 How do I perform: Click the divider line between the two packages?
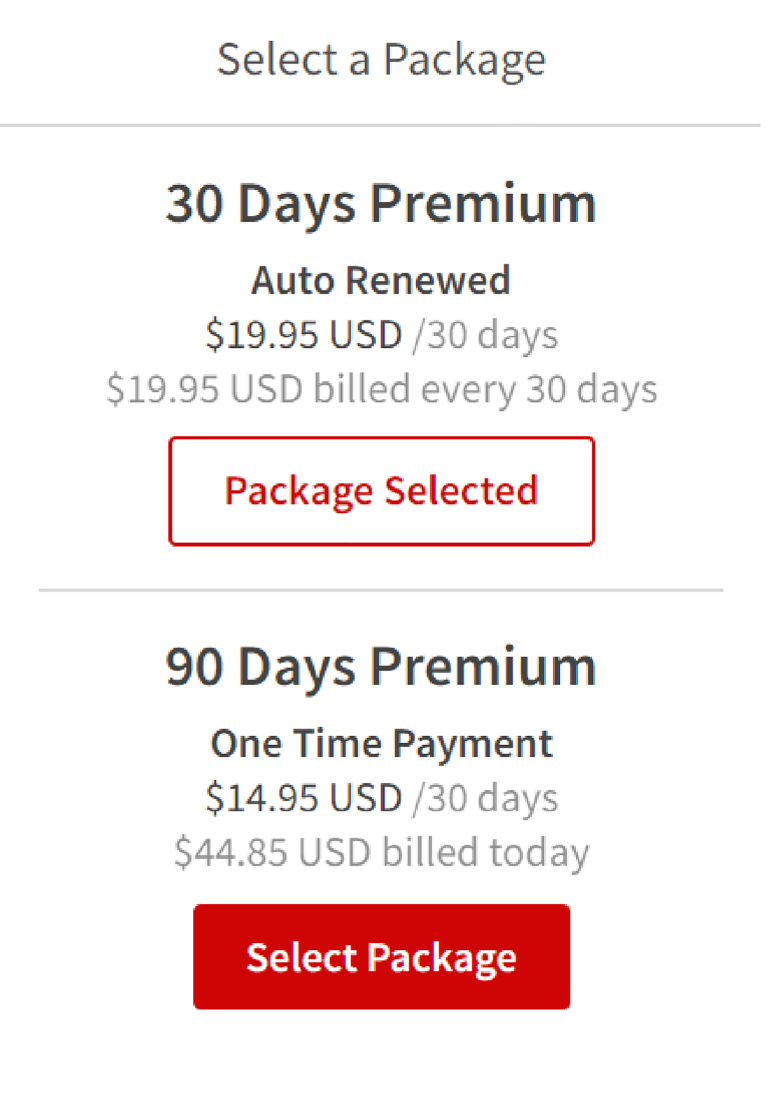point(381,590)
